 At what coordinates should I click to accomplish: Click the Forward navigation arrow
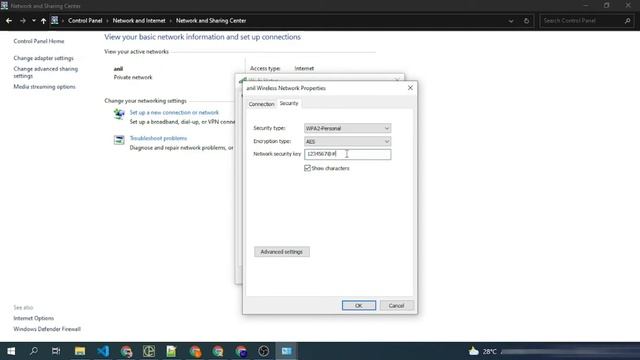(22, 20)
